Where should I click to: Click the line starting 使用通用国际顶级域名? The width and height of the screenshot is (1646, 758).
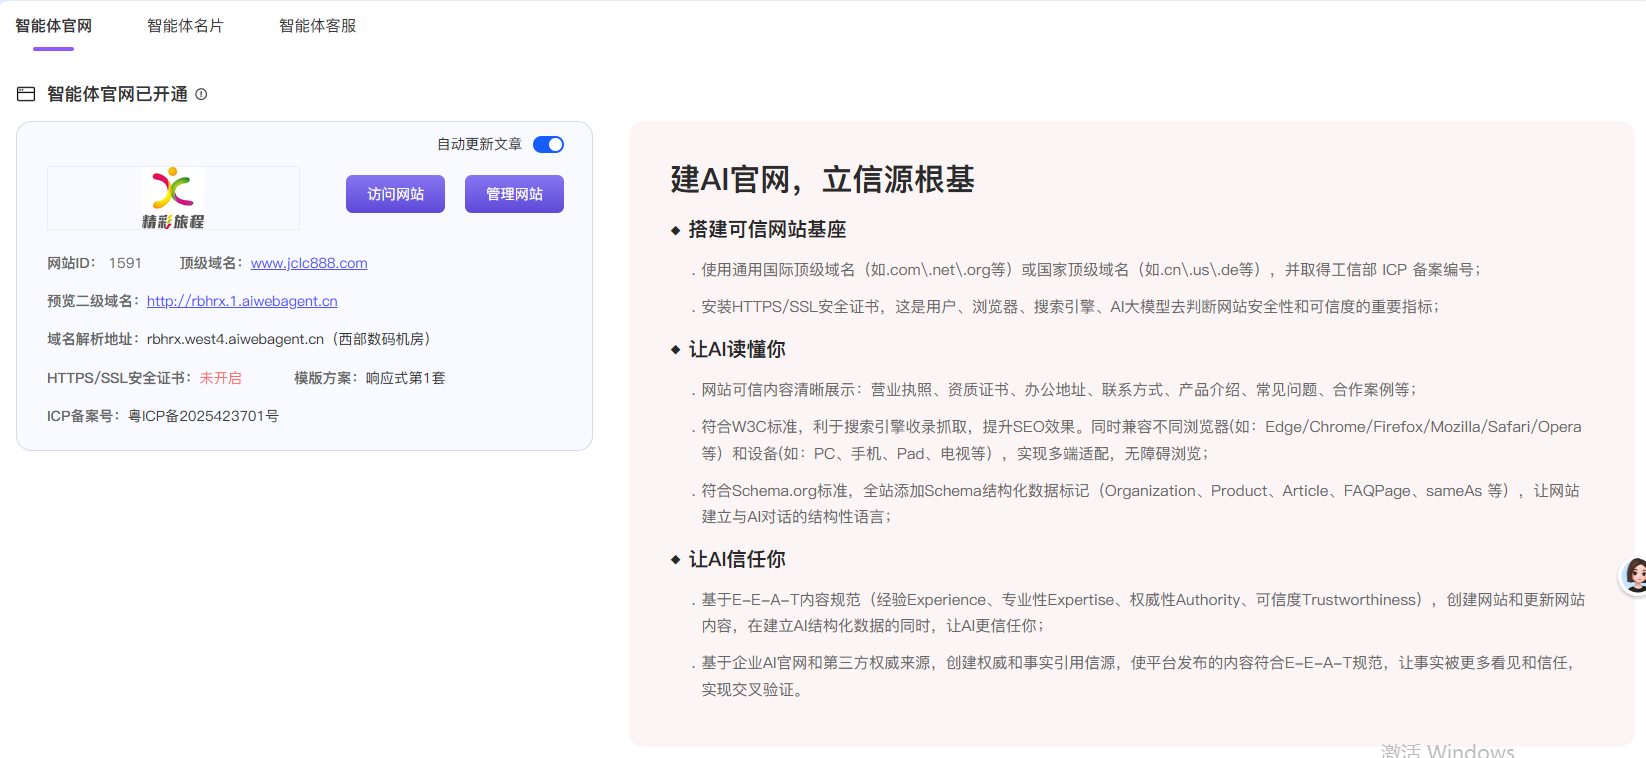tap(1091, 270)
